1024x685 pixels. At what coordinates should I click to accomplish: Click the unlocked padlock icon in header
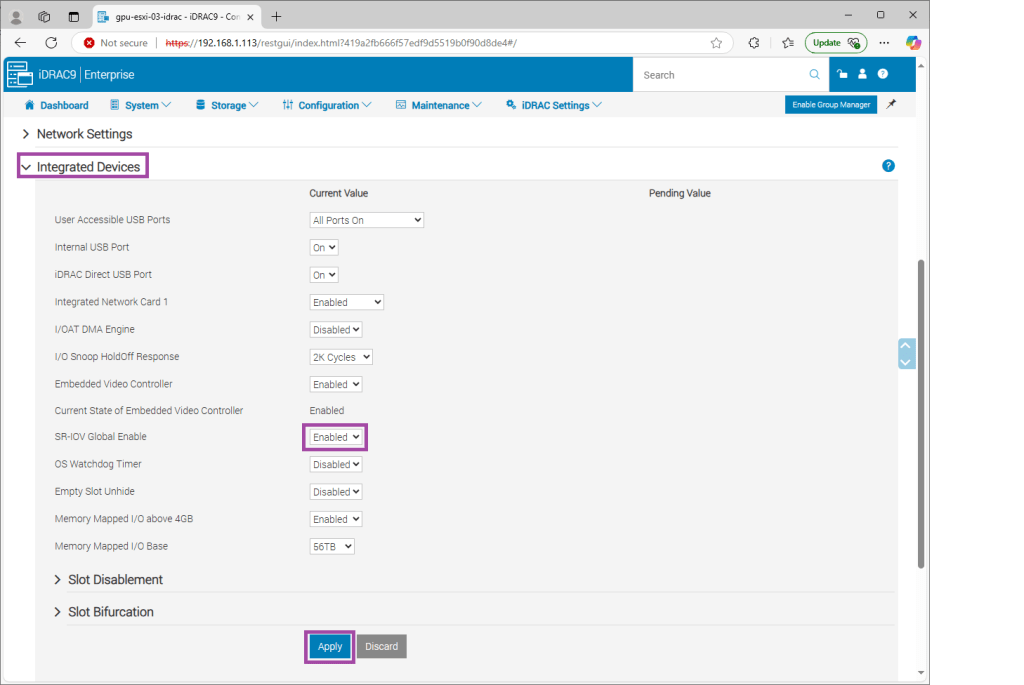(842, 74)
